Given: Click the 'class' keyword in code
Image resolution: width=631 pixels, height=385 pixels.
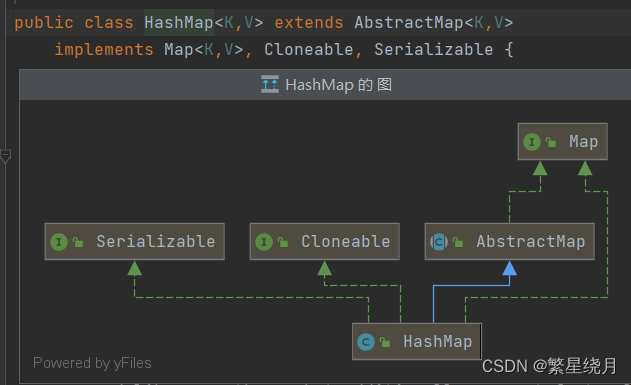Looking at the screenshot, I should click(109, 23).
